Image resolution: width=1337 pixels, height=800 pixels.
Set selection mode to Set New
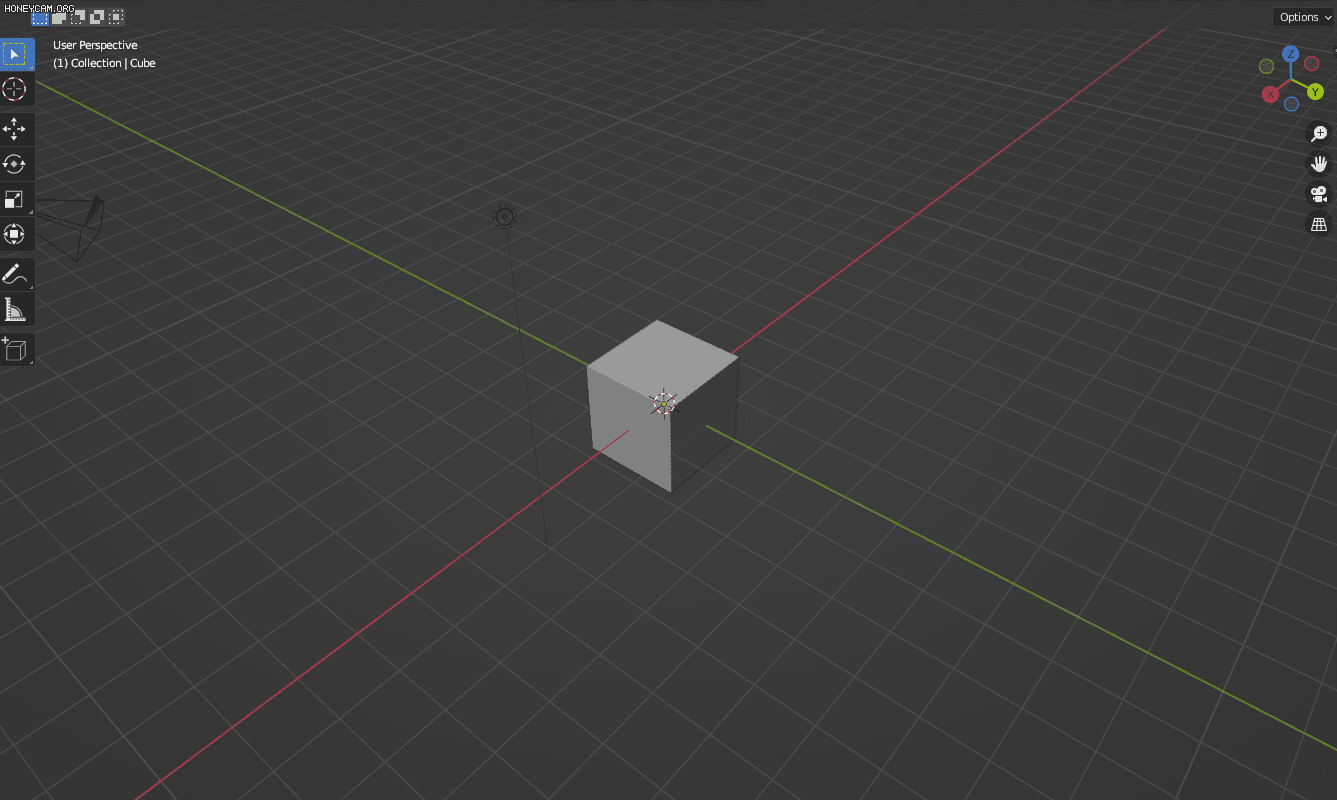[40, 17]
